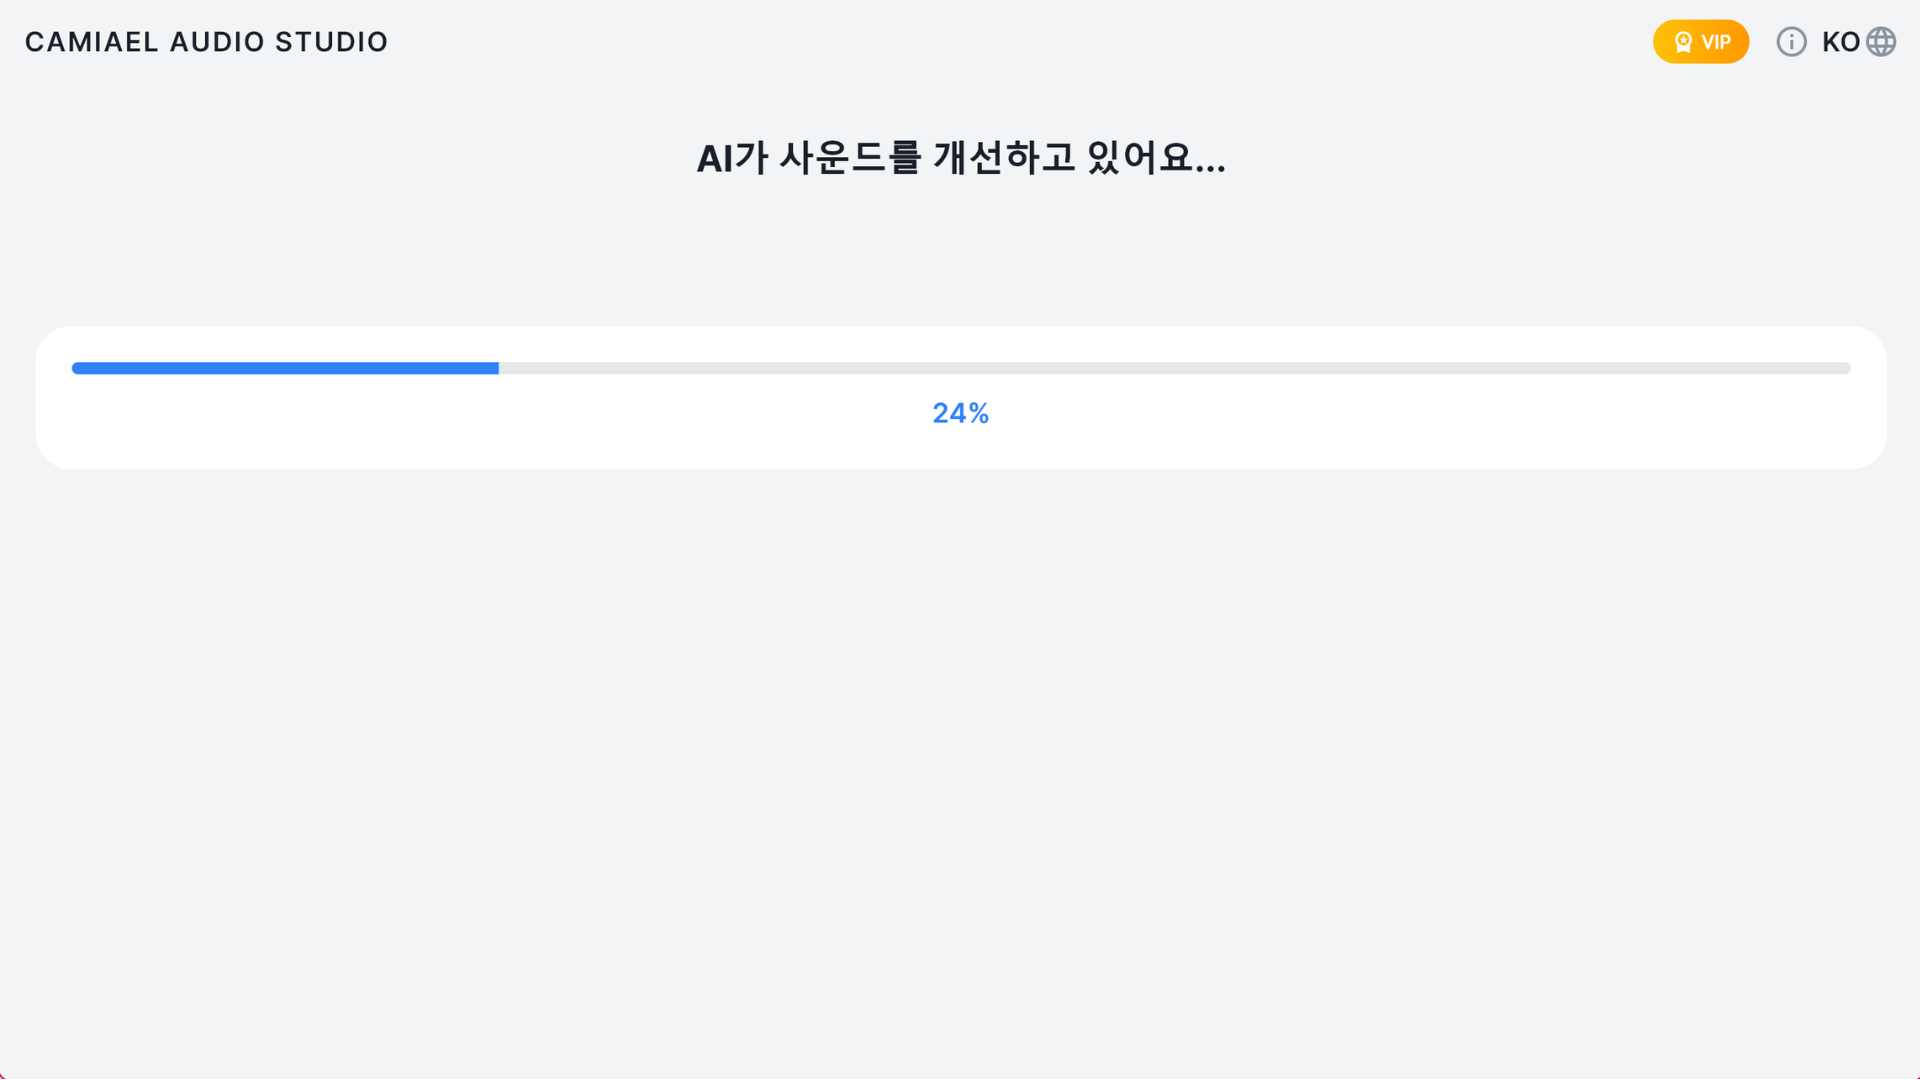Click the white progress card panel
This screenshot has height=1080, width=1920.
(x=960, y=396)
